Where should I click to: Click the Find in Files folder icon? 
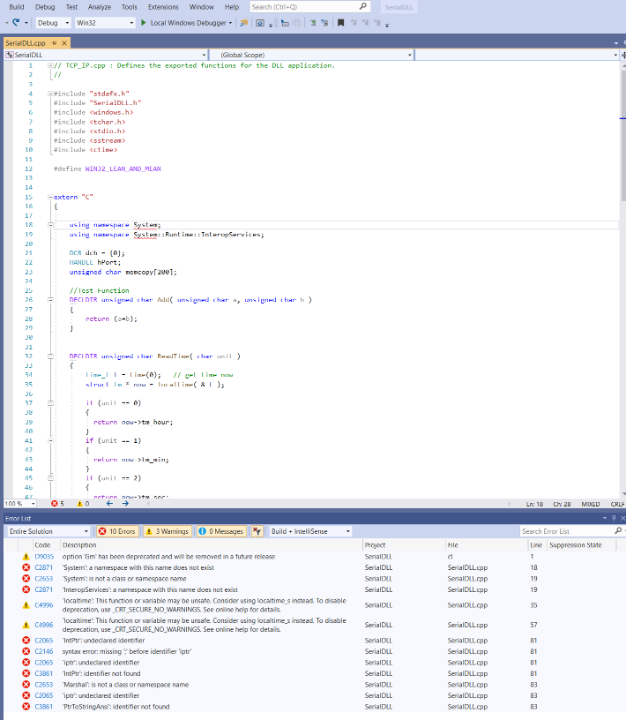(x=244, y=22)
